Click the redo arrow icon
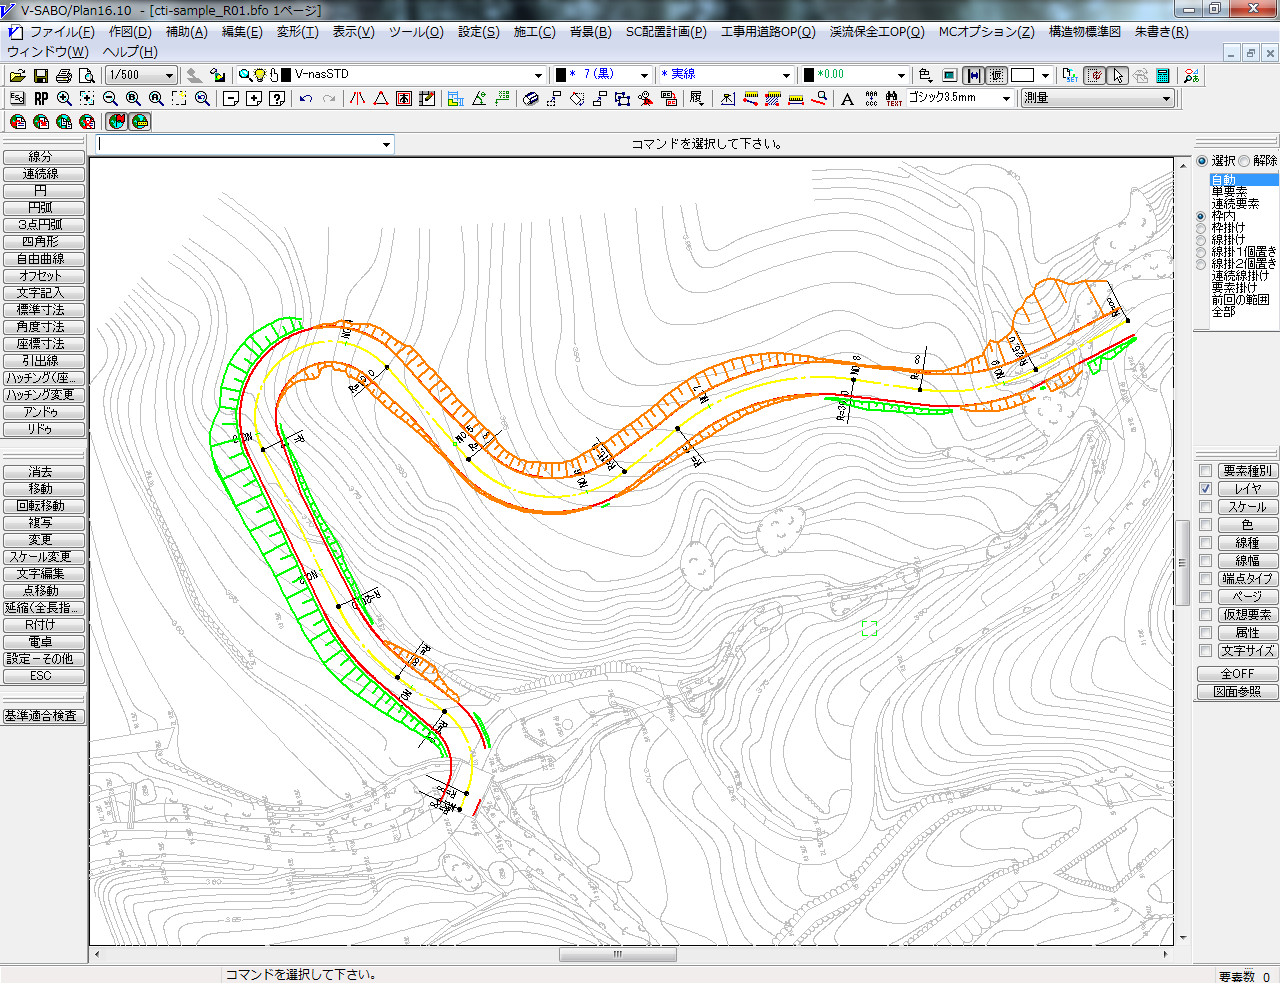Viewport: 1280px width, 984px height. (x=329, y=98)
